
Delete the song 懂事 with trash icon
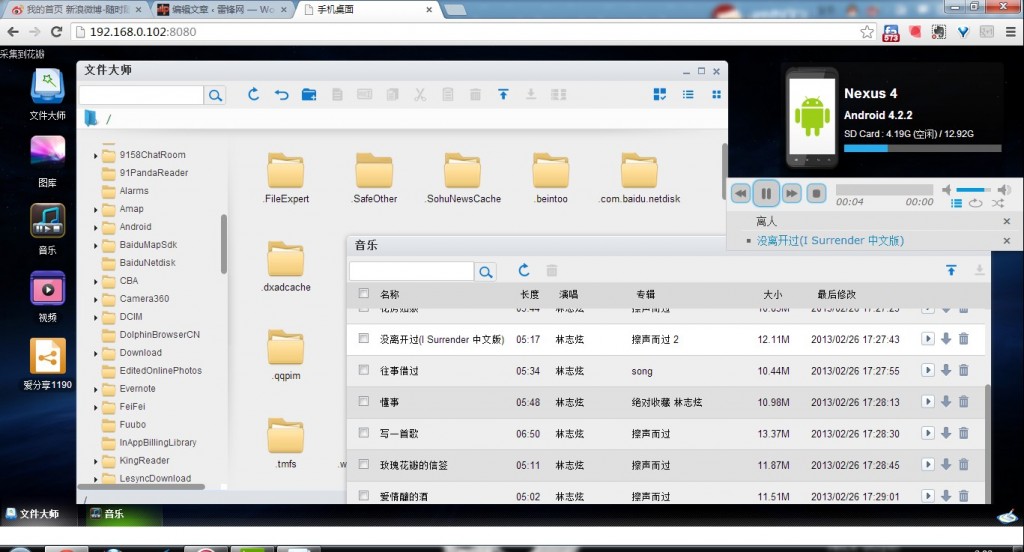tap(964, 402)
